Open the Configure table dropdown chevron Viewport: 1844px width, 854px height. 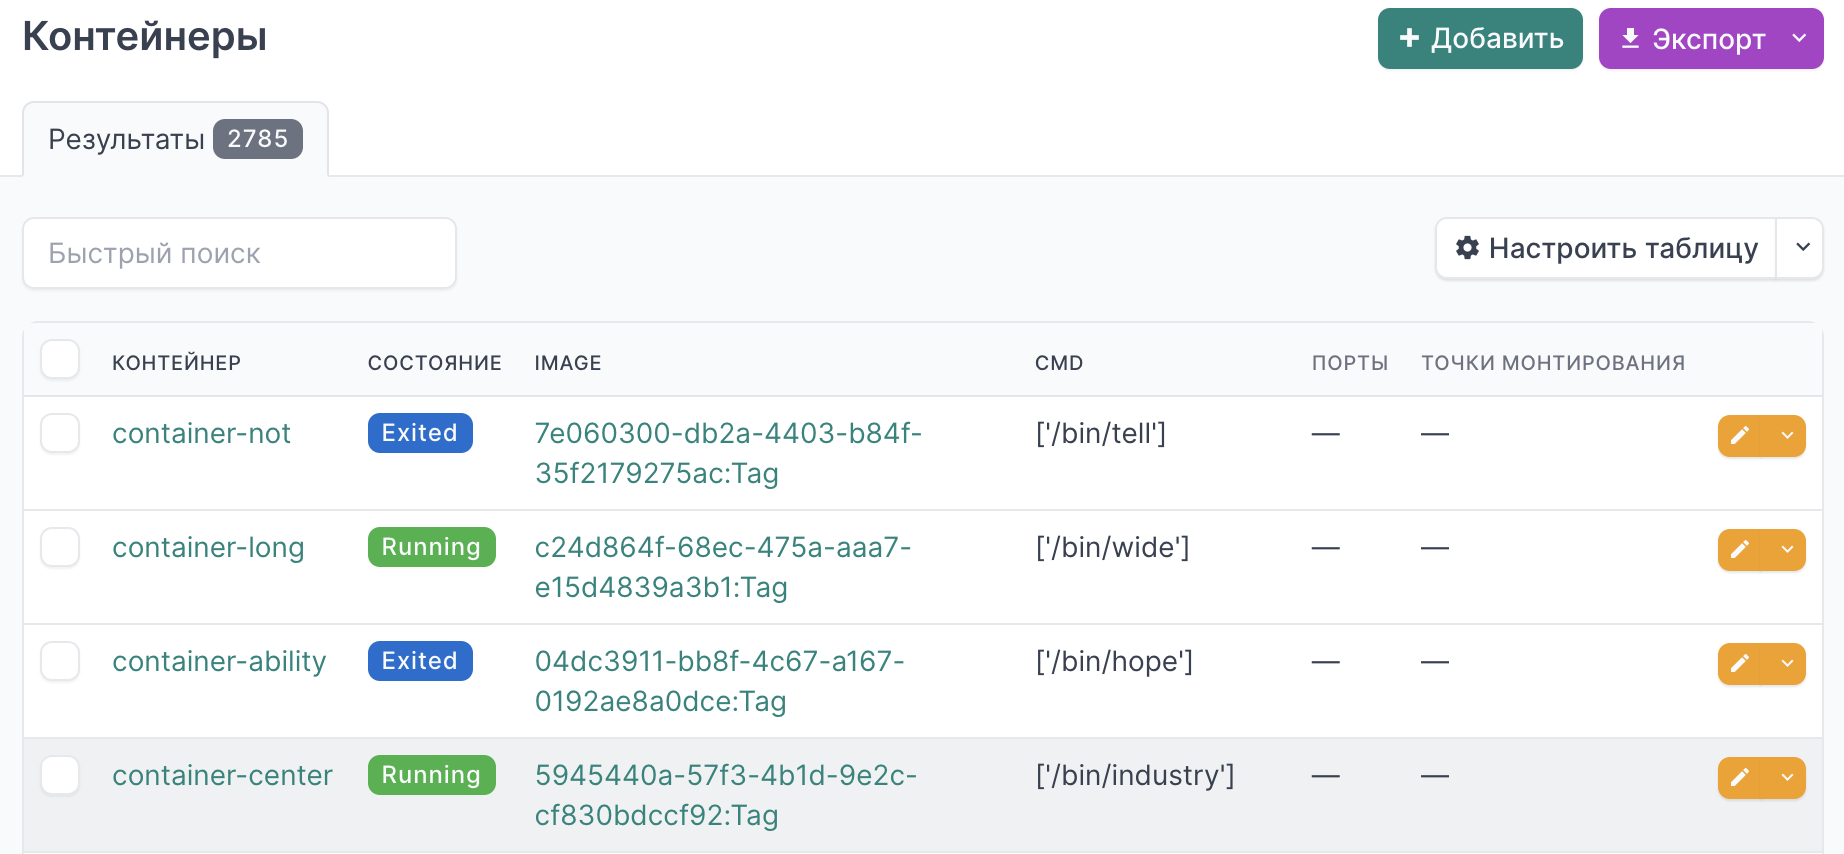point(1802,248)
